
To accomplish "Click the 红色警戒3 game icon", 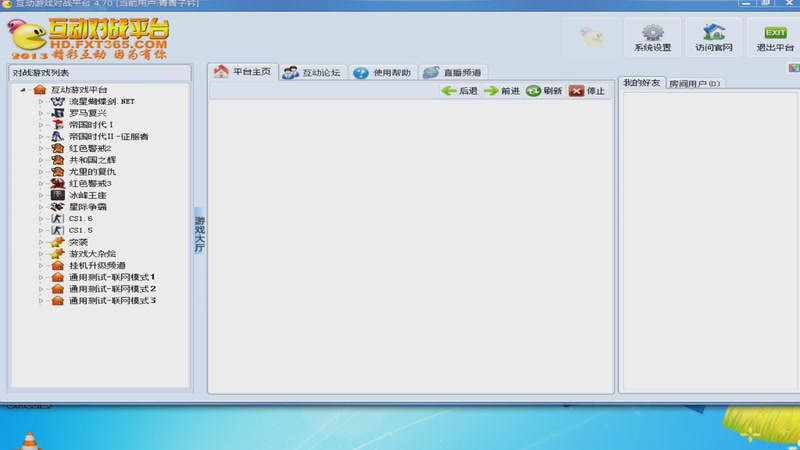I will click(58, 183).
